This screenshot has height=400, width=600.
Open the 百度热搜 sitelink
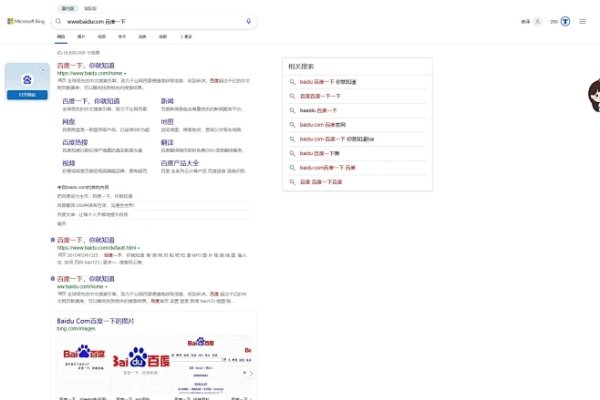[x=76, y=141]
